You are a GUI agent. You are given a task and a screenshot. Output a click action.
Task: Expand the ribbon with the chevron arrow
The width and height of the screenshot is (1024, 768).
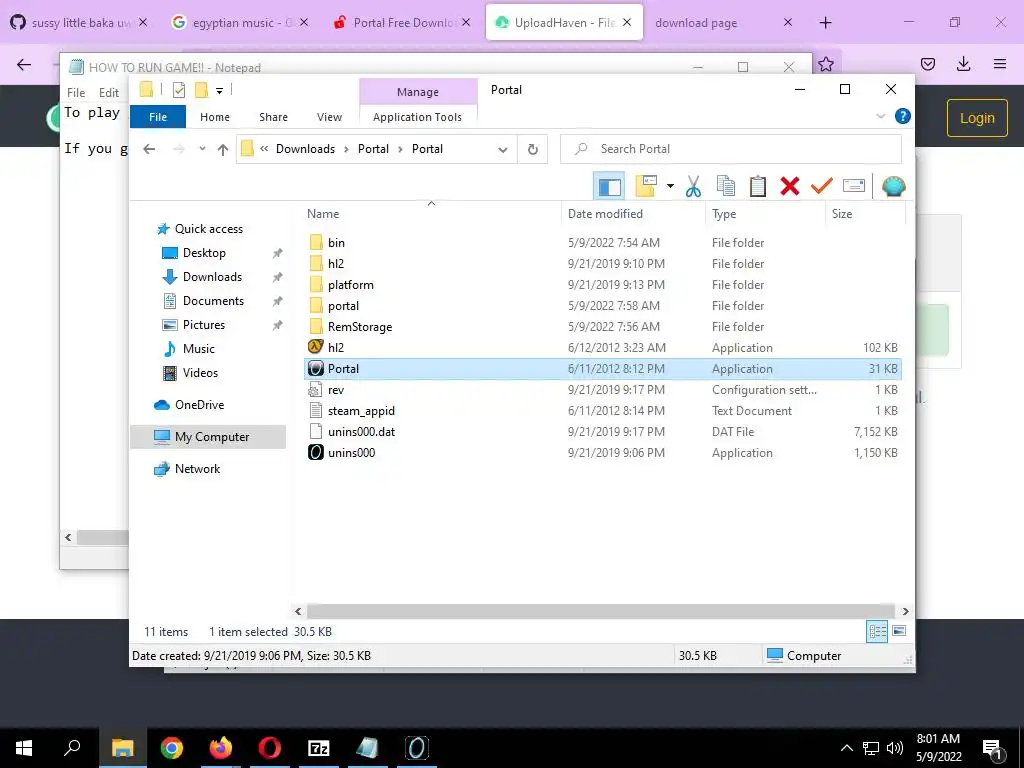click(x=880, y=116)
